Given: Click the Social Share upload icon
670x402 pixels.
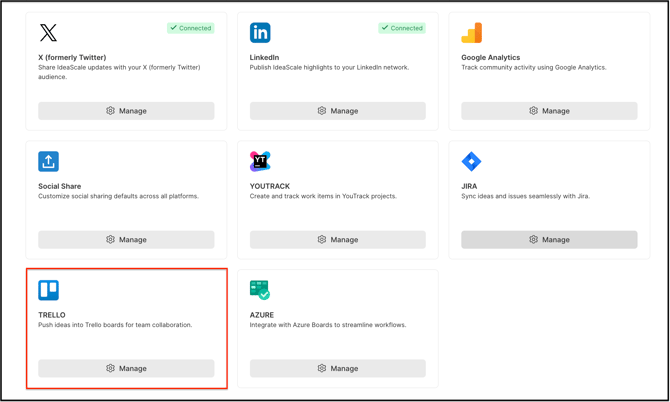Looking at the screenshot, I should (48, 161).
